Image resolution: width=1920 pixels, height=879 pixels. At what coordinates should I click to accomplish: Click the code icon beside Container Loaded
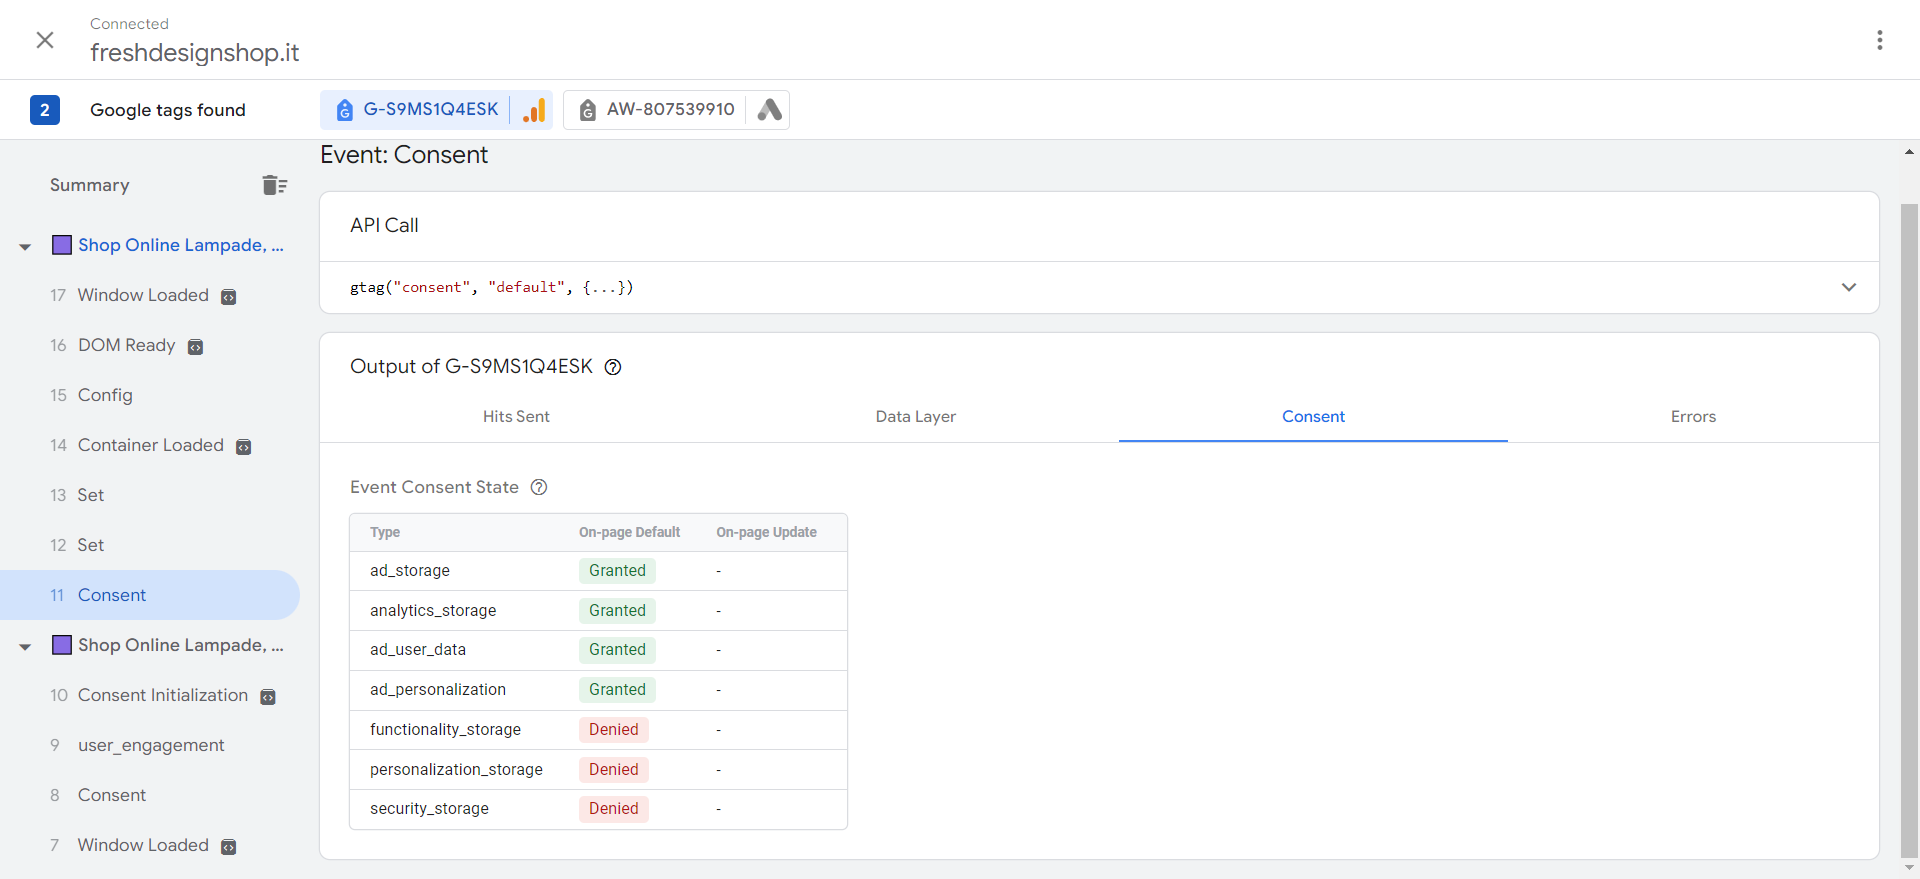coord(244,446)
